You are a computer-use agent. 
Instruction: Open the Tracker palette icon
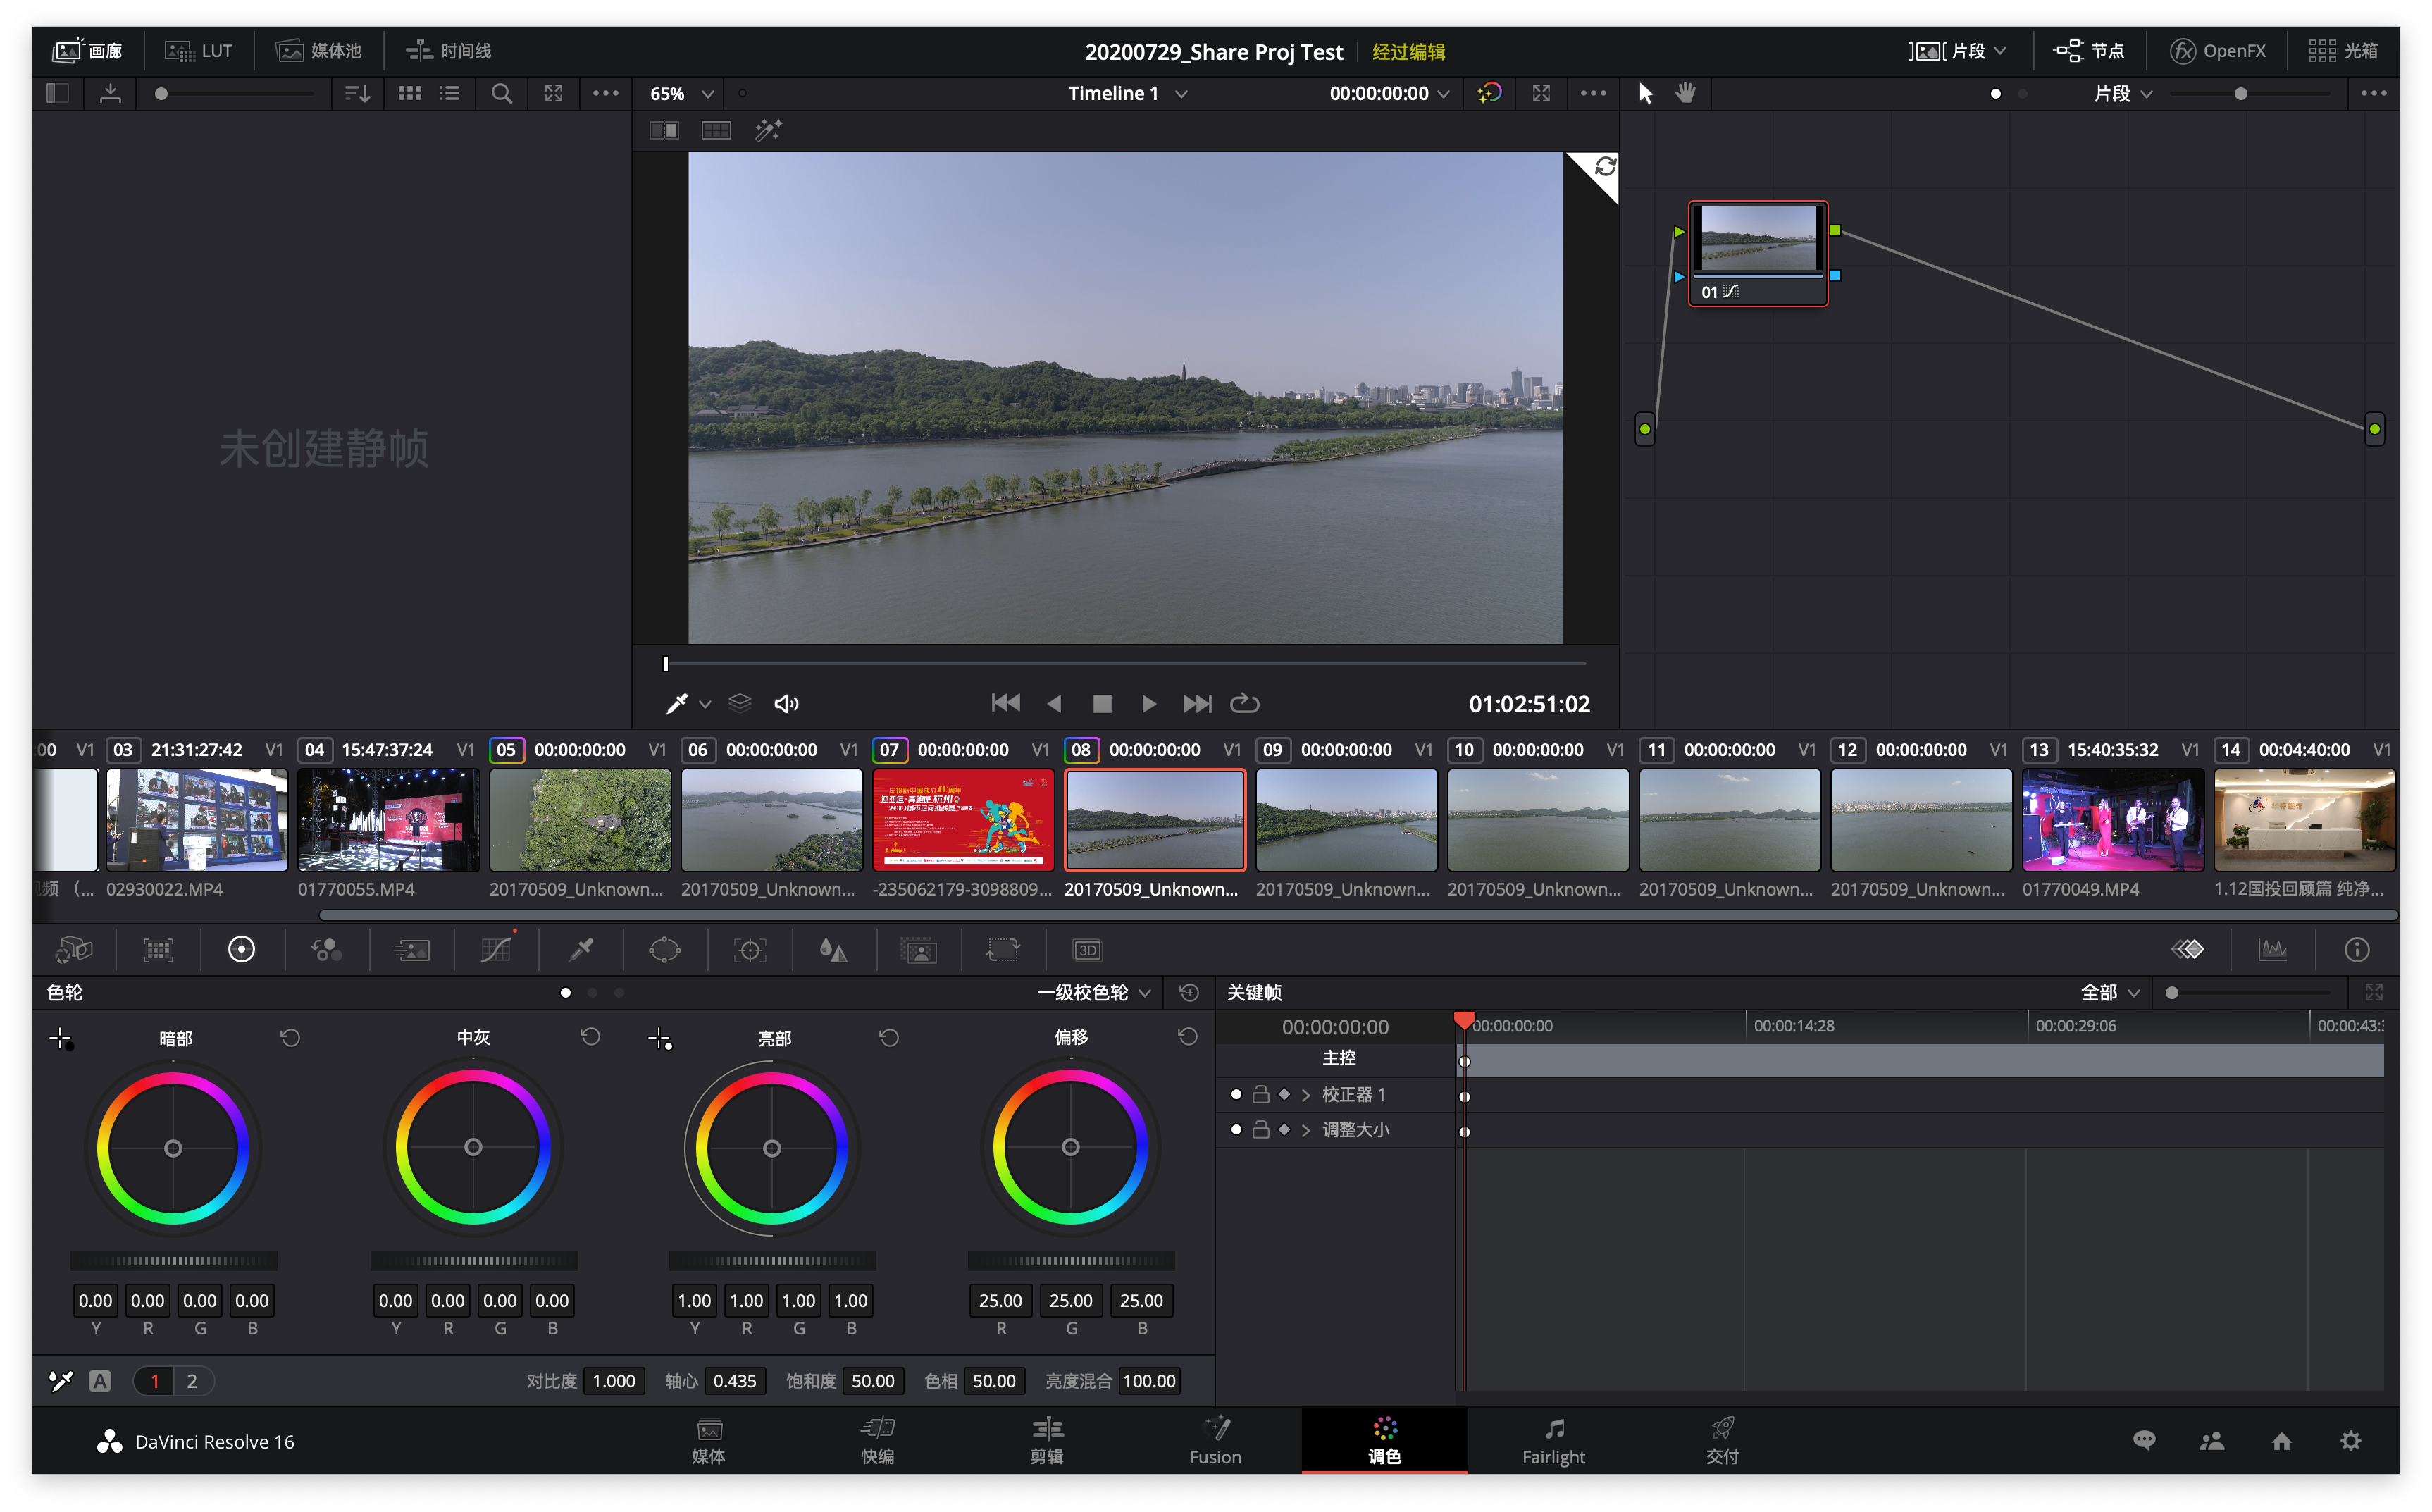(750, 949)
